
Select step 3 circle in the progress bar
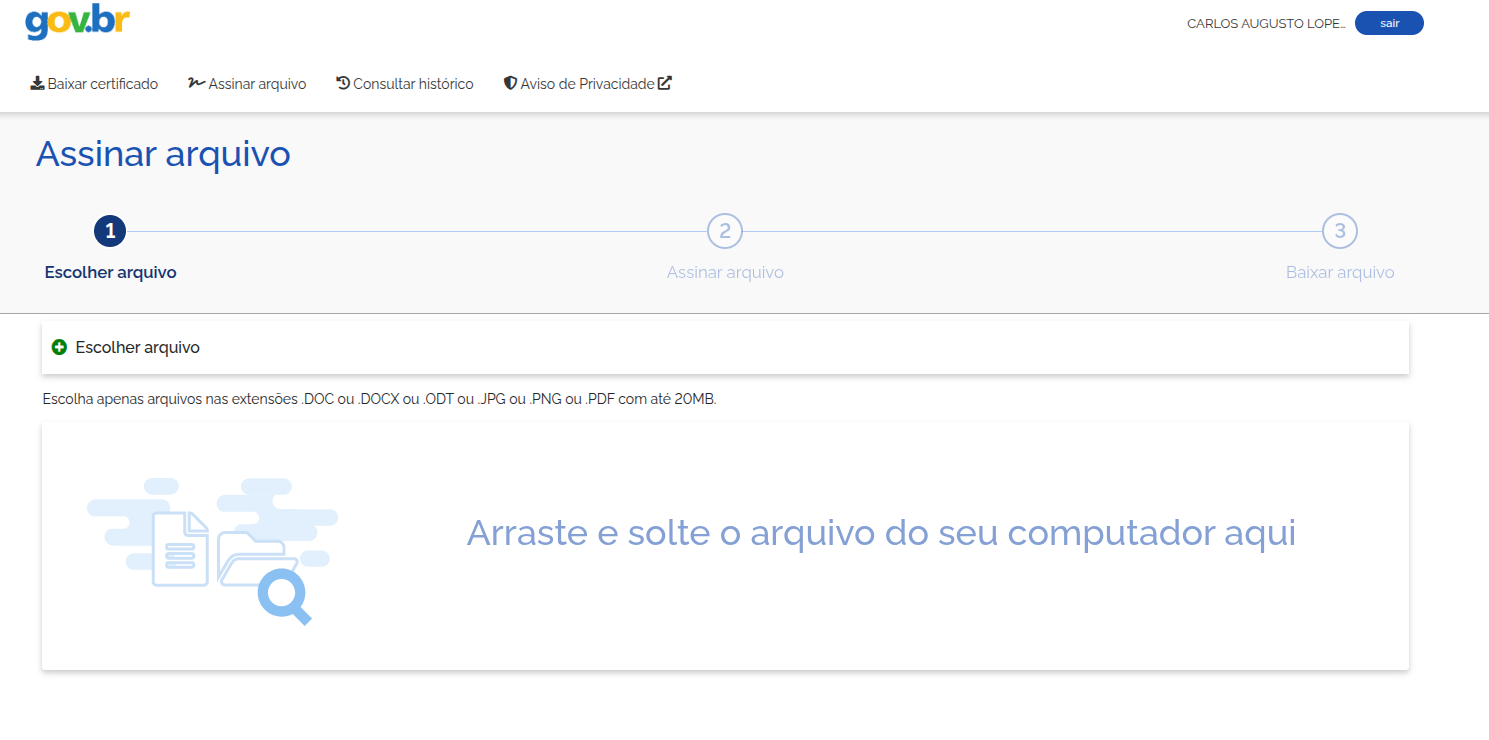click(x=1340, y=231)
